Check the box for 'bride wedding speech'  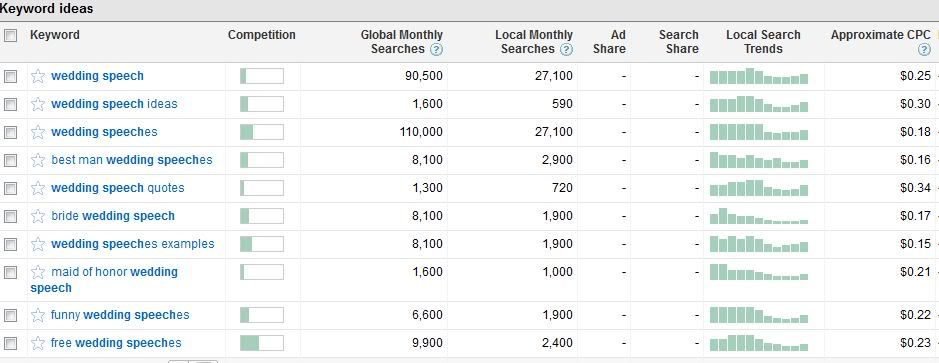point(10,216)
